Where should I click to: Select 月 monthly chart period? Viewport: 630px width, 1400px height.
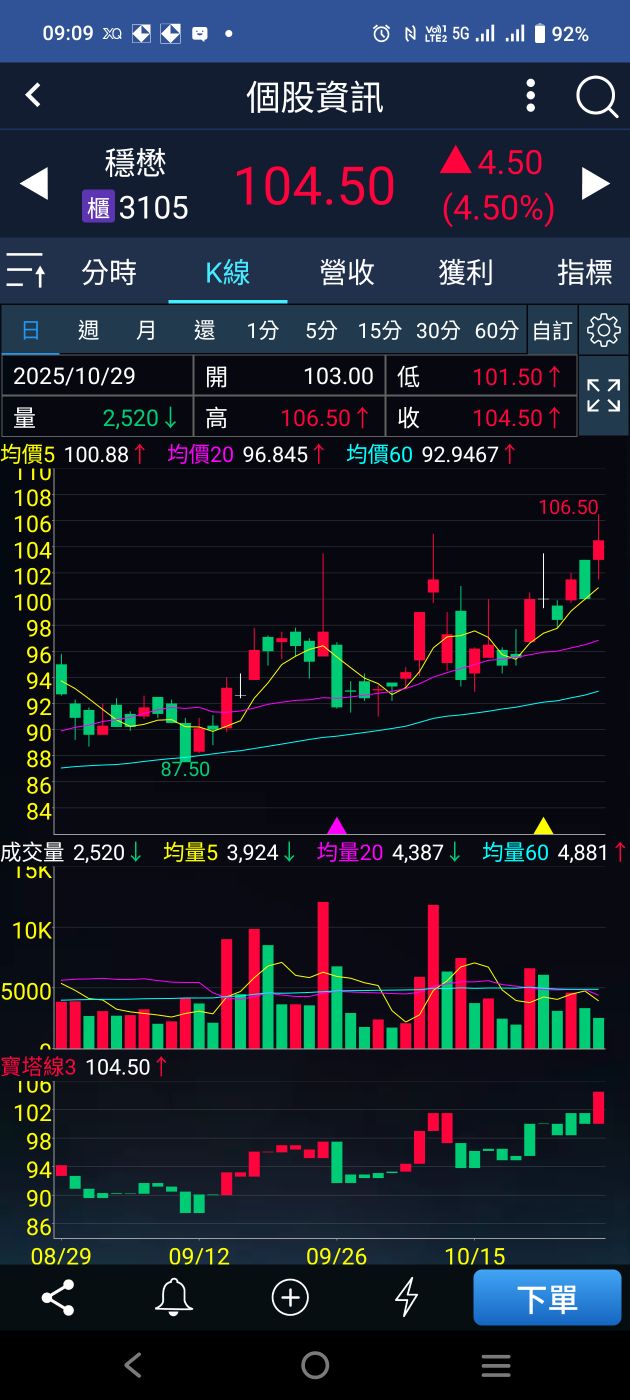146,331
